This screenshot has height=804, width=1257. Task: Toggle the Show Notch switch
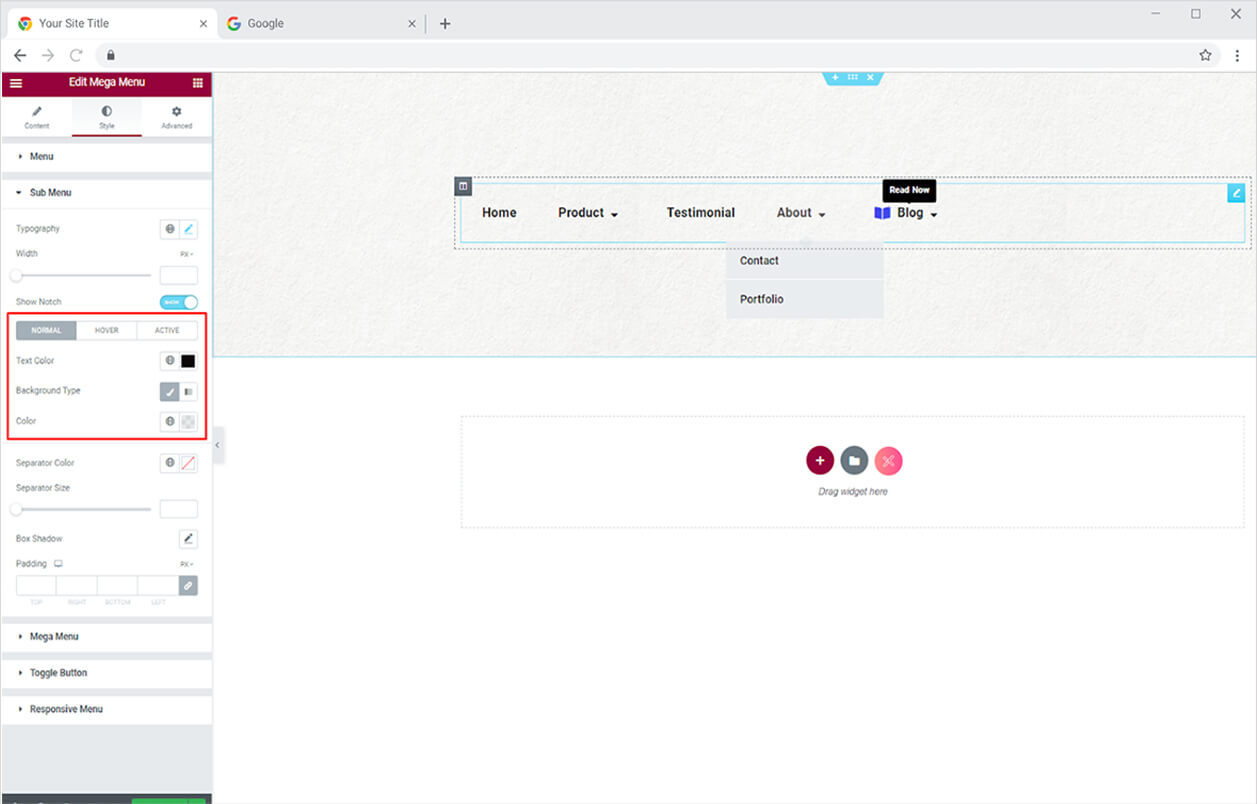pos(179,302)
